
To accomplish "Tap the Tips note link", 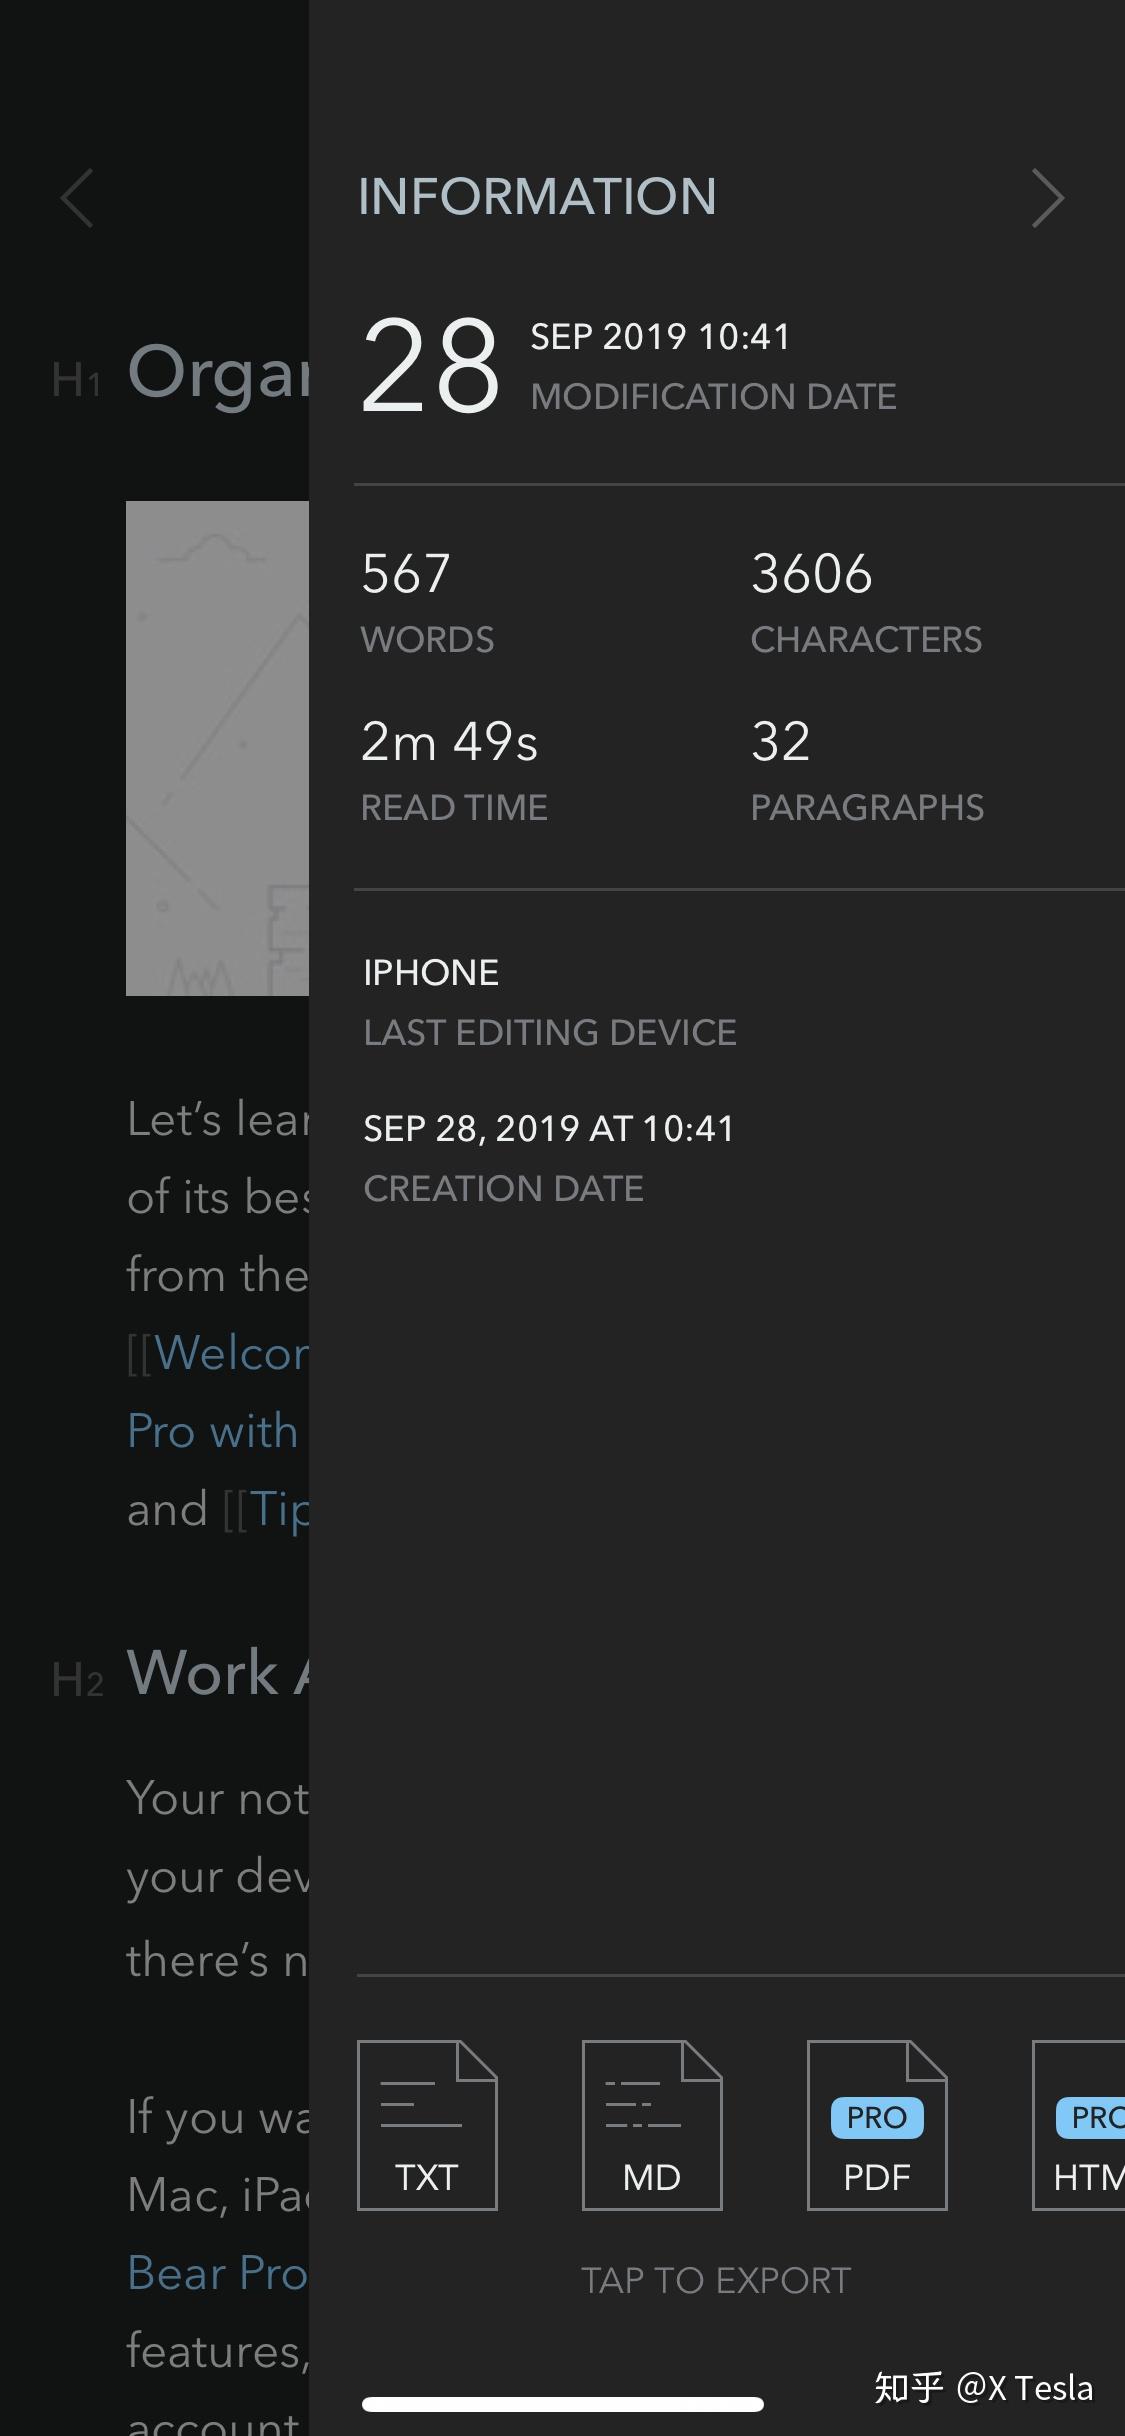I will [278, 1509].
